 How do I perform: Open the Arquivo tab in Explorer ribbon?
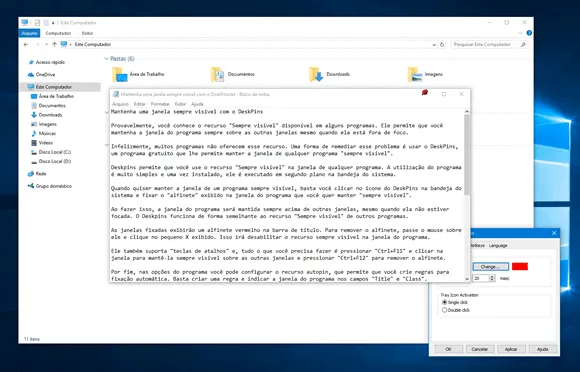click(29, 33)
